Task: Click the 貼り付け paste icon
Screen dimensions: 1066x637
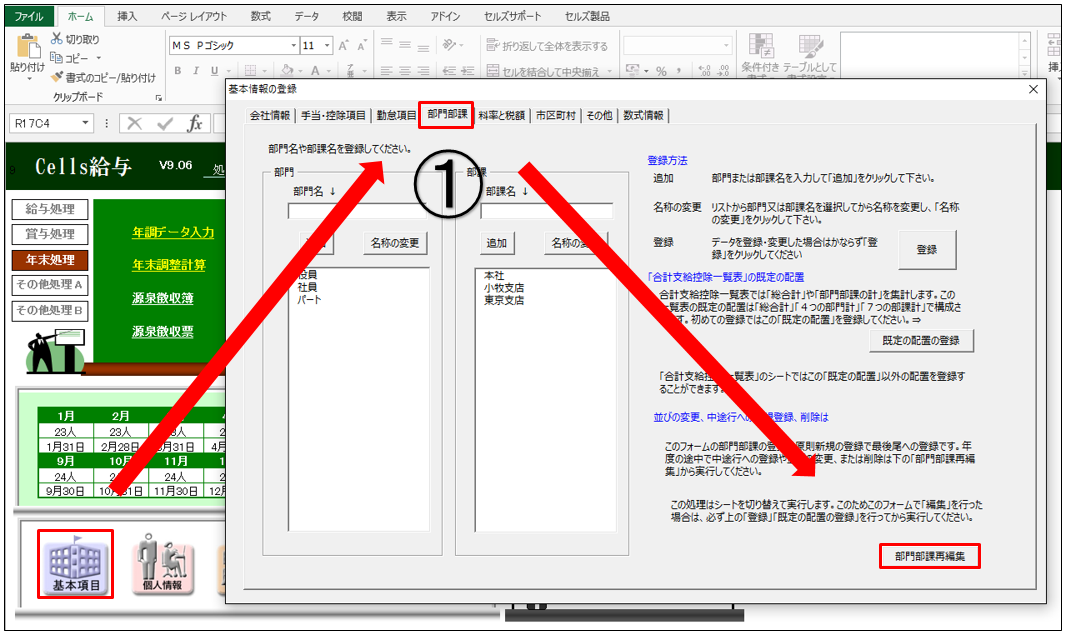Action: [x=27, y=46]
